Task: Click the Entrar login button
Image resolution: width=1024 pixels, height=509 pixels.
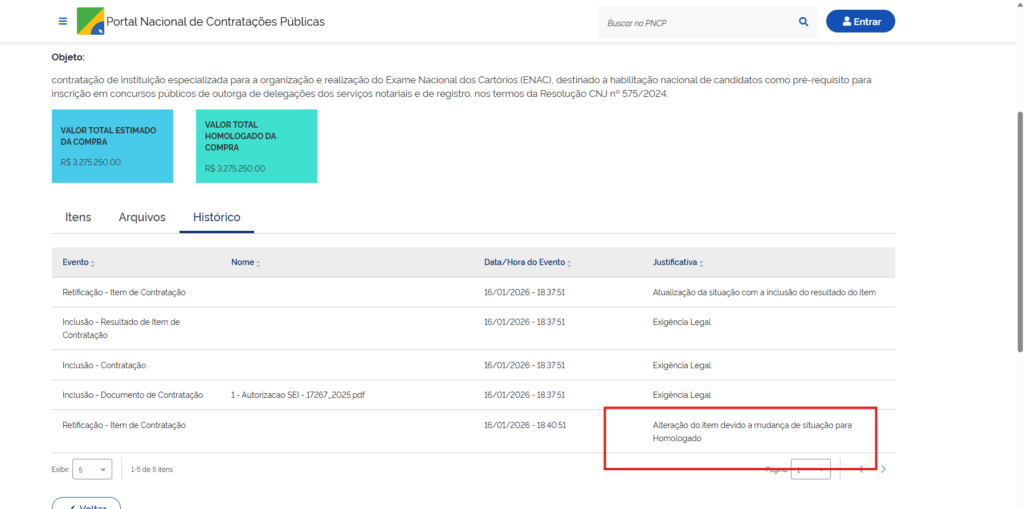Action: point(860,21)
